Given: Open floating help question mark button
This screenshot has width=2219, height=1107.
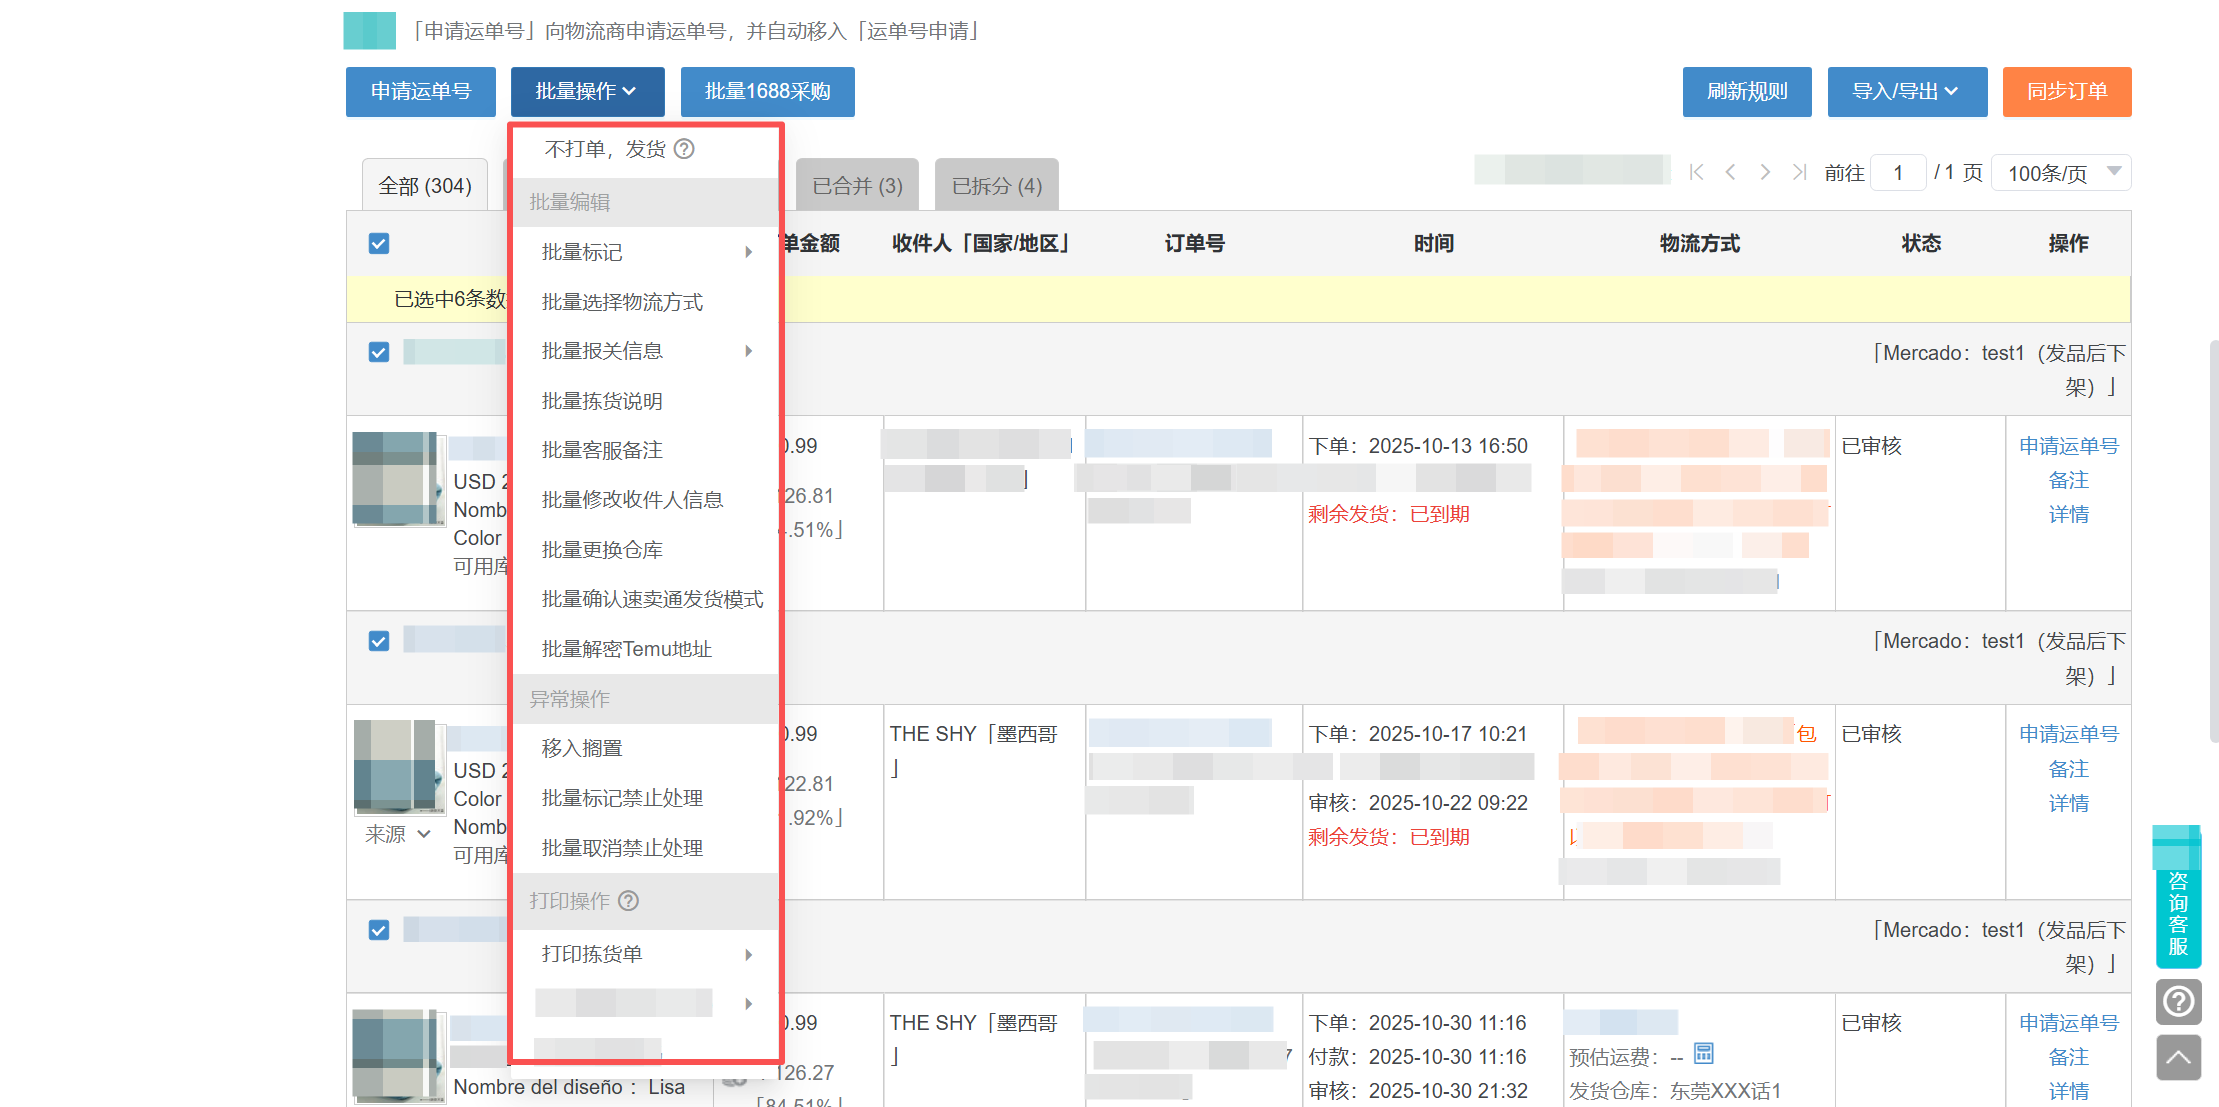Looking at the screenshot, I should point(2178,1001).
